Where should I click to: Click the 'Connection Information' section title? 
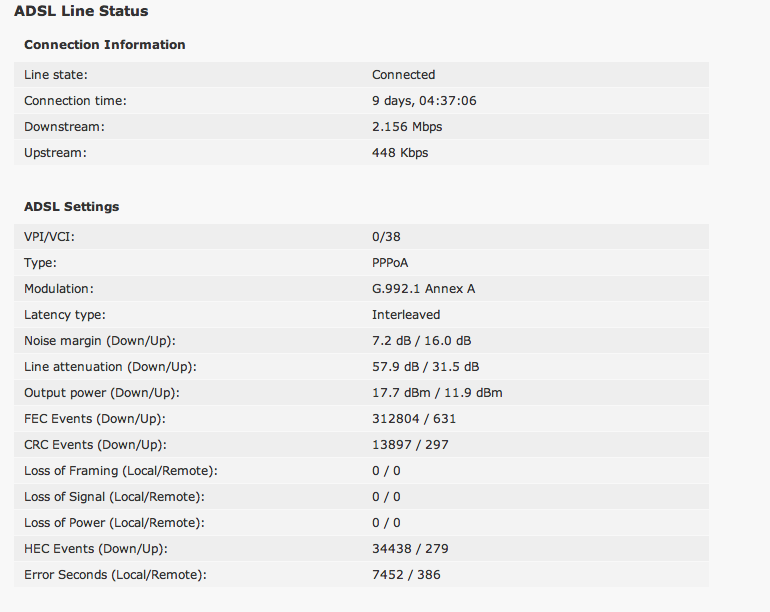pos(105,45)
